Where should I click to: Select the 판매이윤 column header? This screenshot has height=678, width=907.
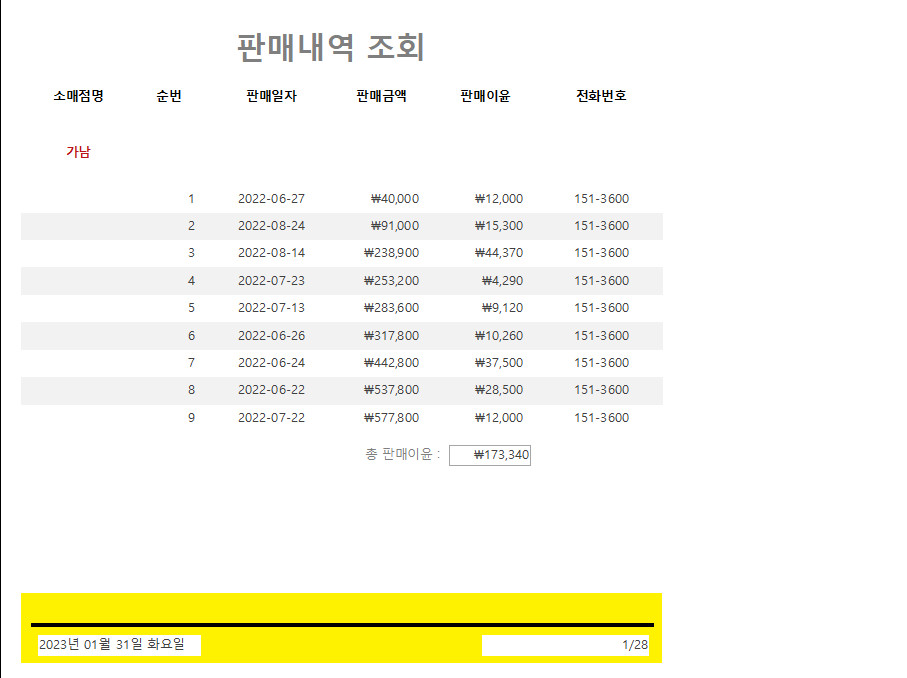tap(485, 96)
